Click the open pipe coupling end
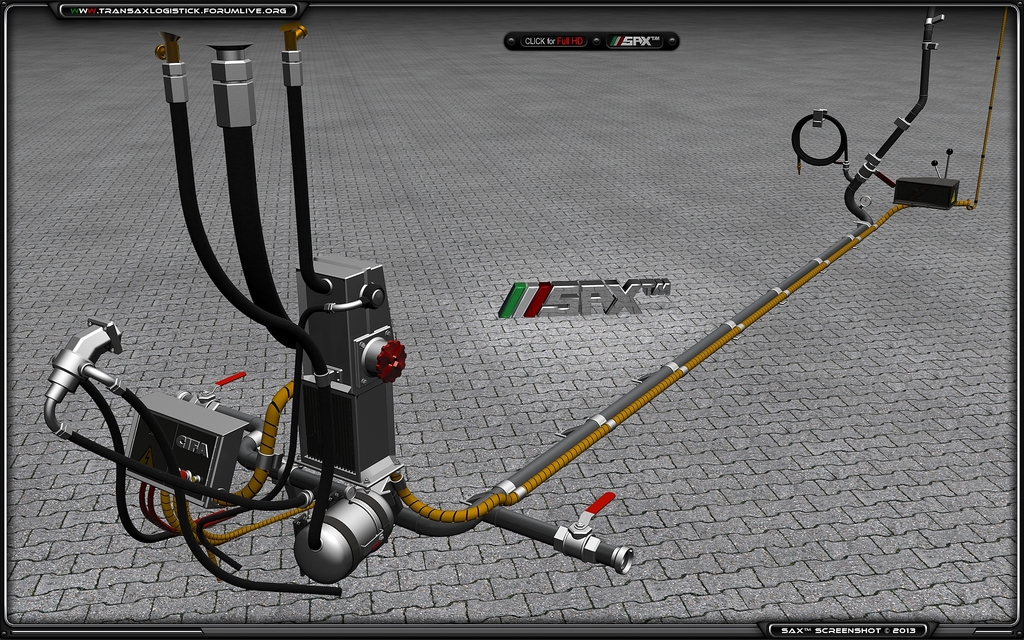 (622, 559)
